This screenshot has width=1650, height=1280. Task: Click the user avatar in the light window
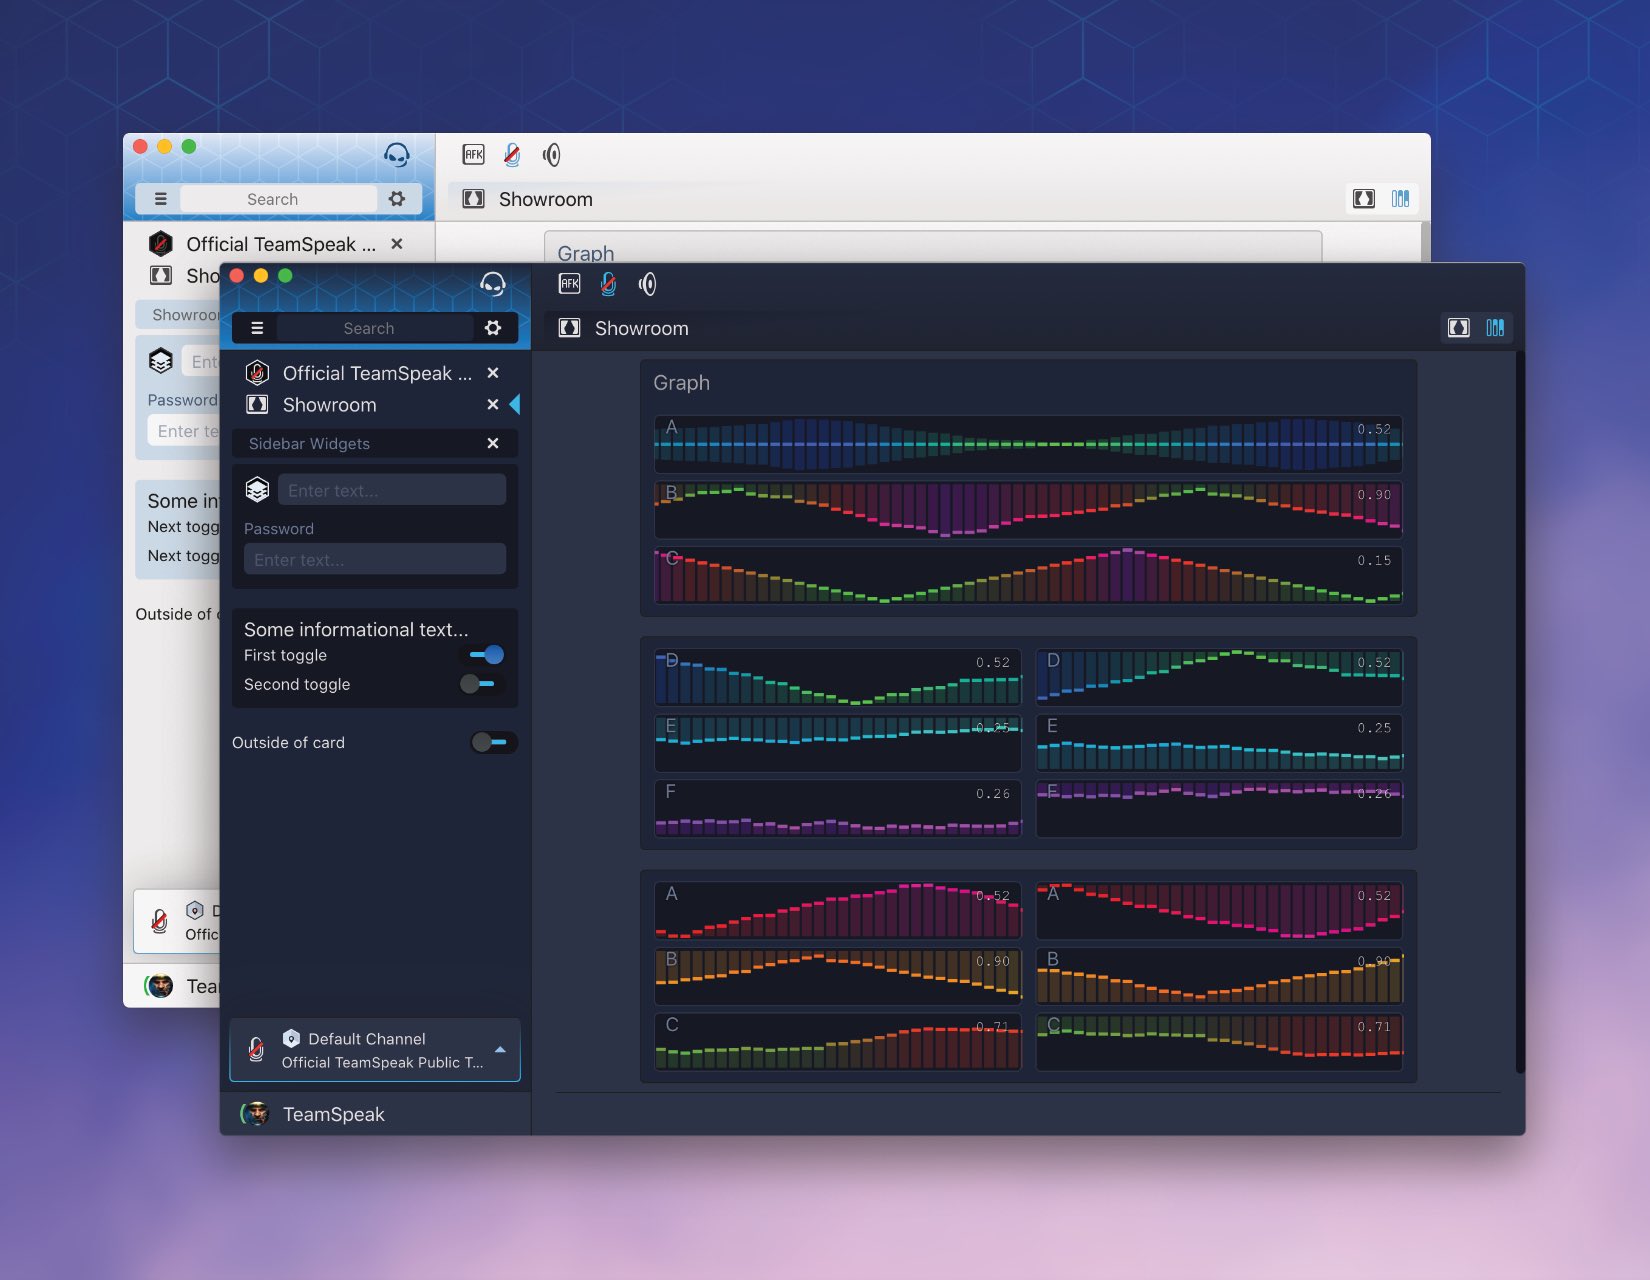[160, 986]
